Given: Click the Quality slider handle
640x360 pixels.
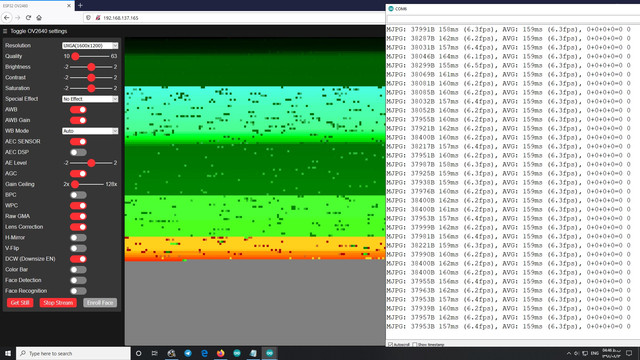Looking at the screenshot, I should [x=75, y=56].
